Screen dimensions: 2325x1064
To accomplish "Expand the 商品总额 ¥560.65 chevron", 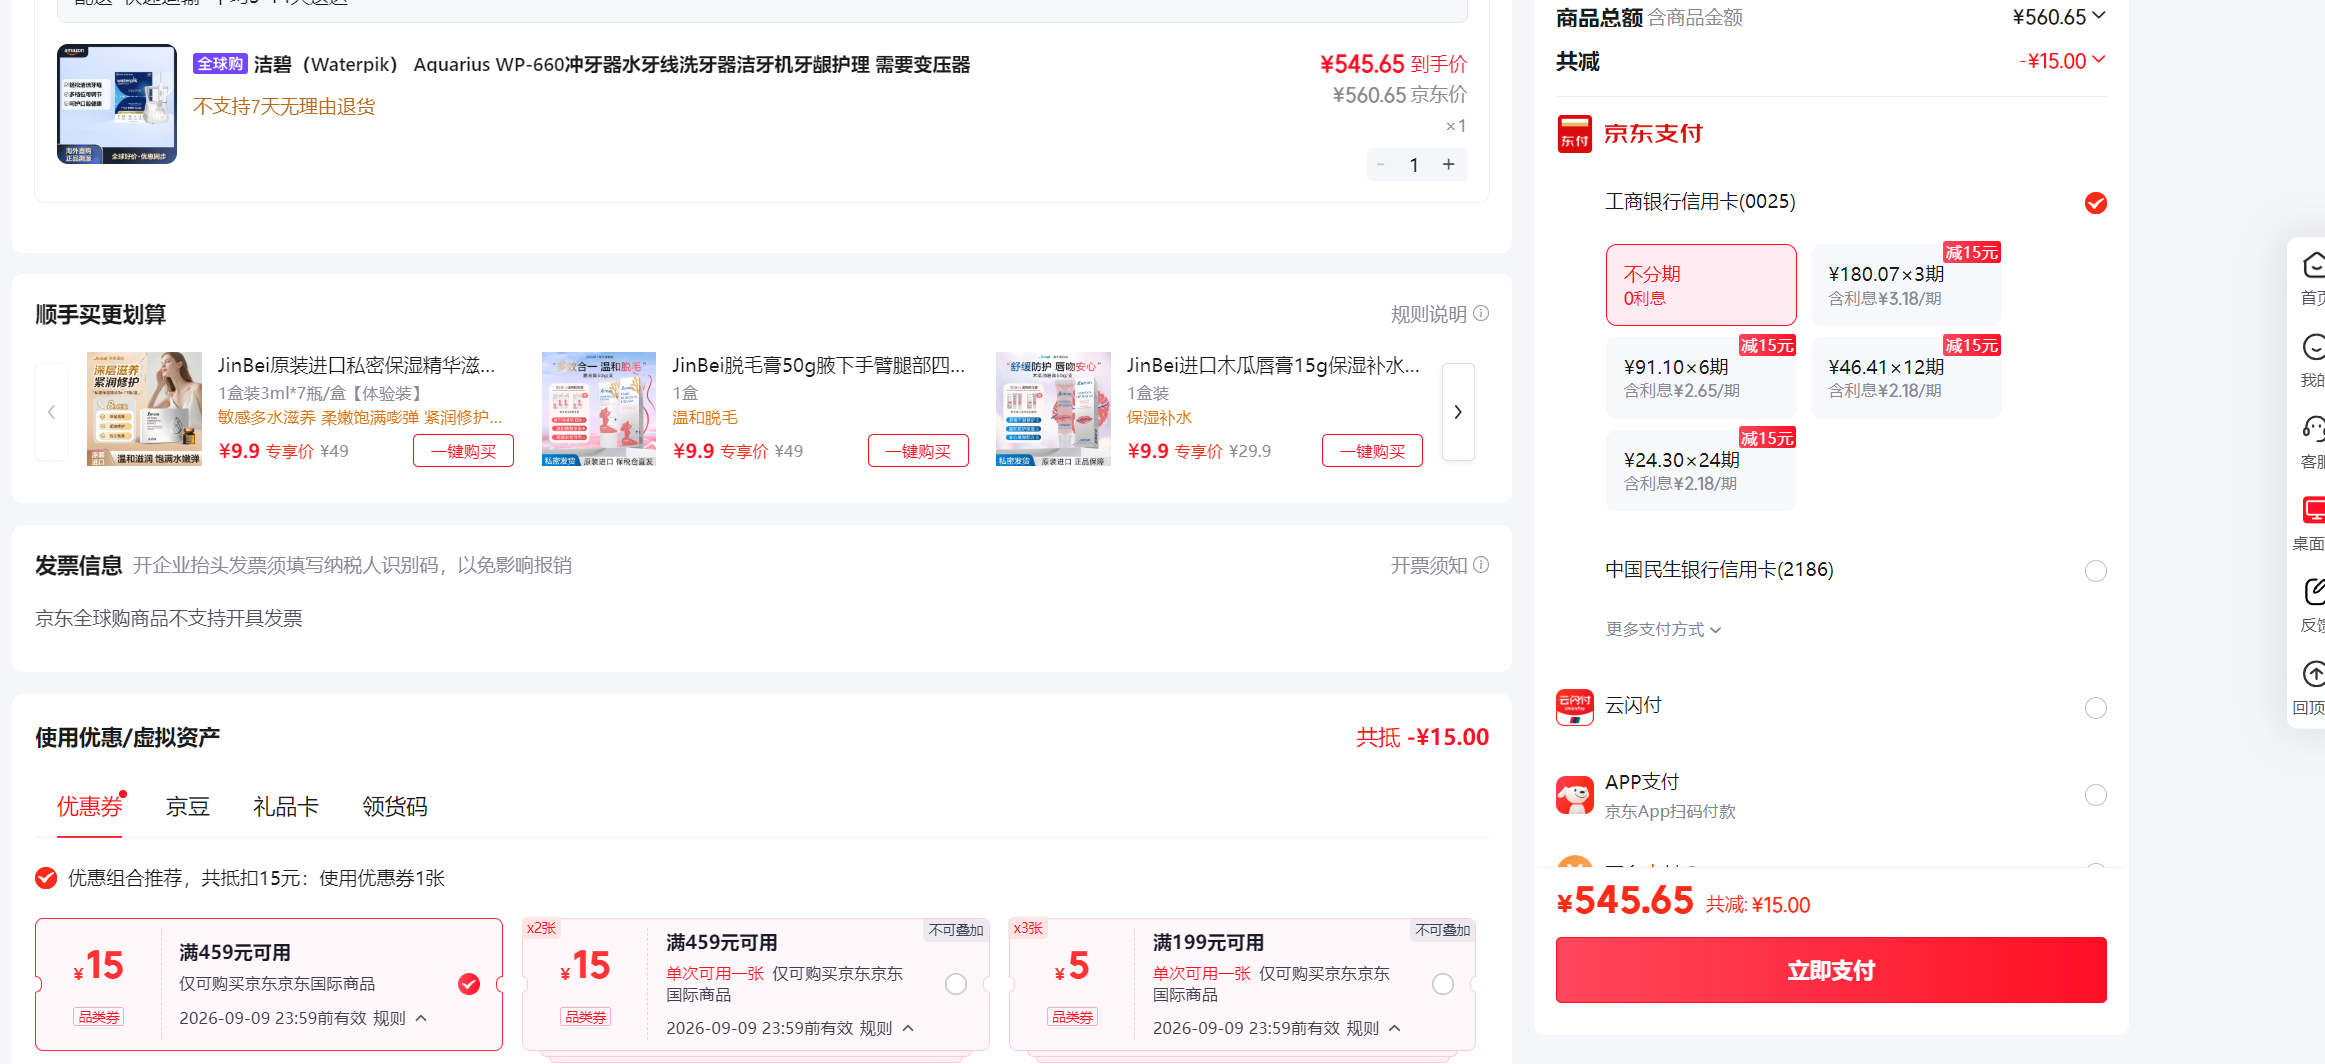I will pyautogui.click(x=2099, y=16).
